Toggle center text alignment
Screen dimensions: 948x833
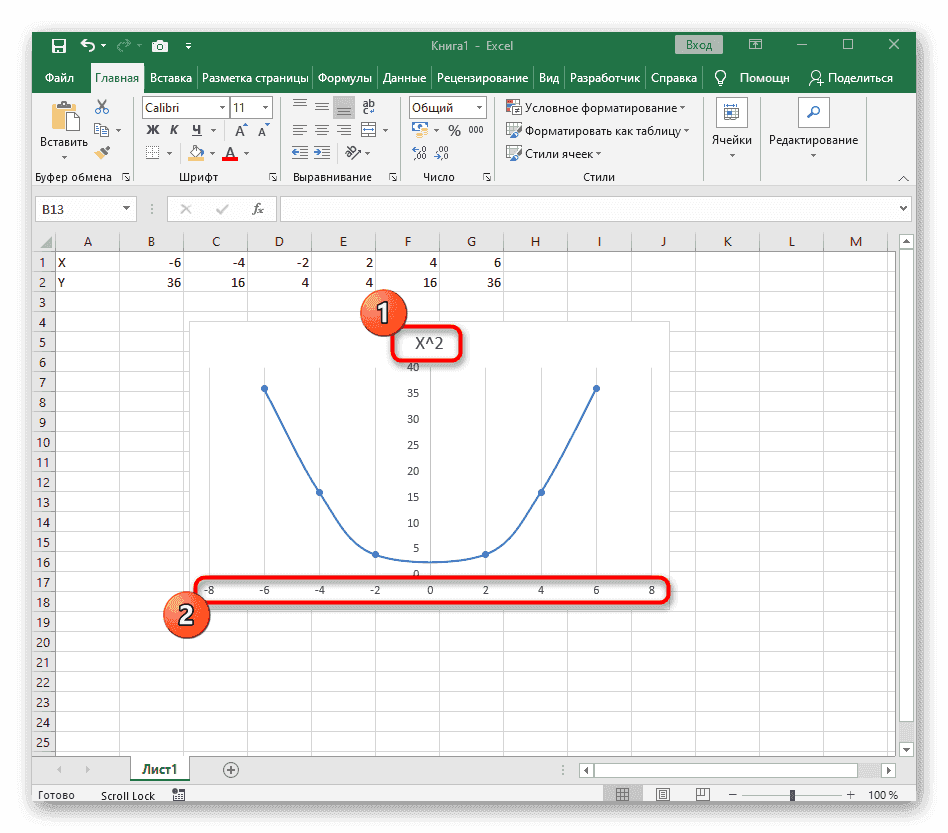point(321,130)
